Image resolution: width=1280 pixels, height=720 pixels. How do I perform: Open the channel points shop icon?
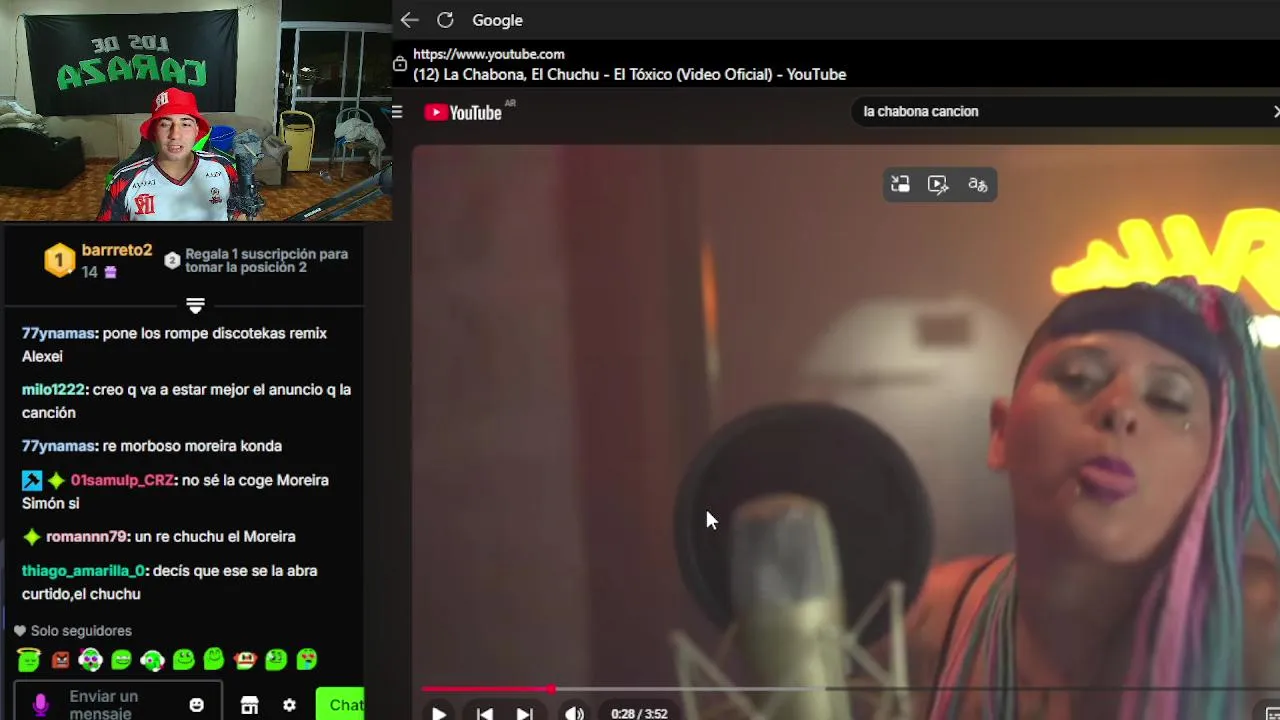click(250, 705)
